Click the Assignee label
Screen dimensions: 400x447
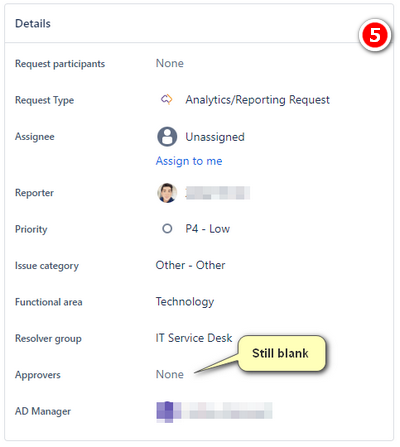(35, 137)
